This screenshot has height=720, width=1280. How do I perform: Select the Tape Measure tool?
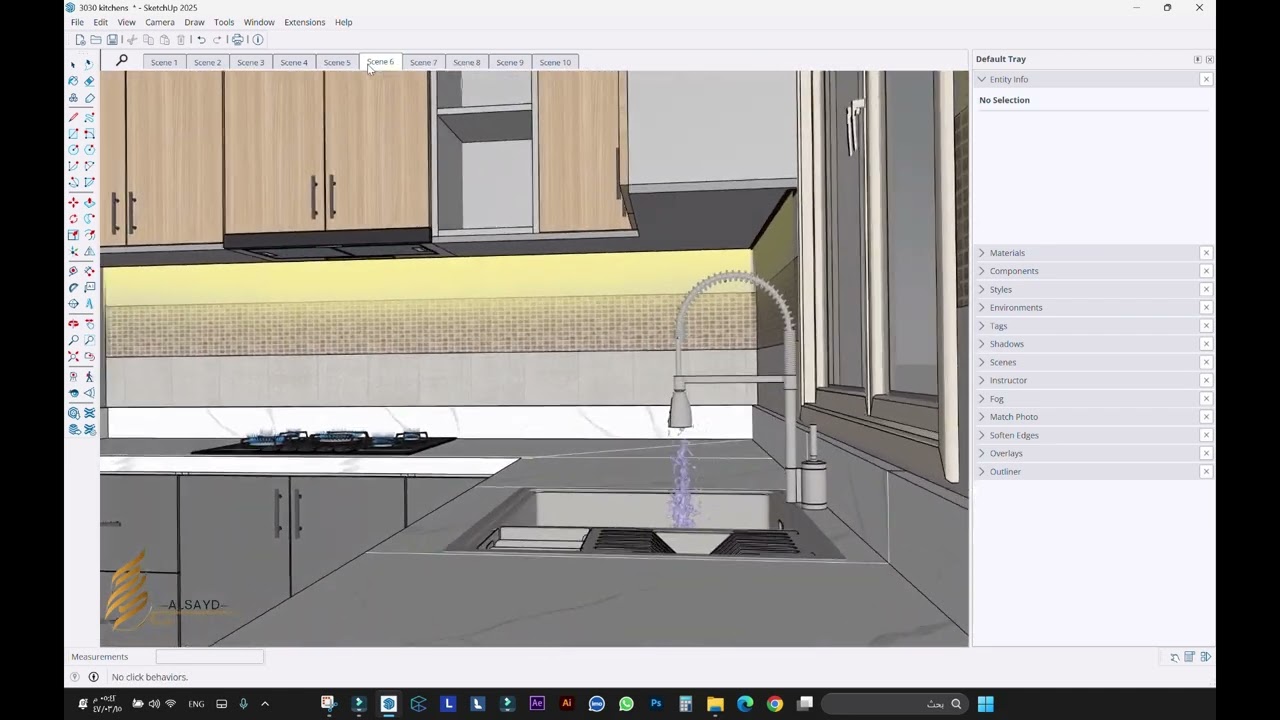[73, 270]
